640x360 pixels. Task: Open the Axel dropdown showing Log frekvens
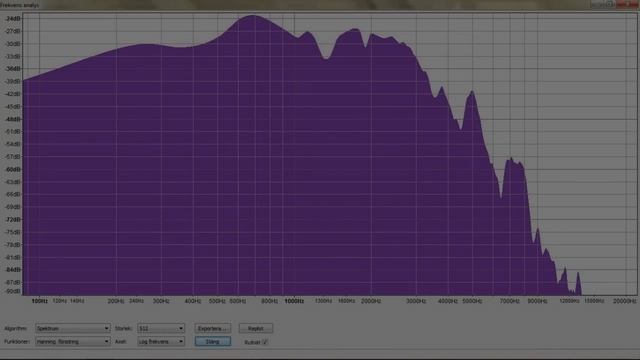click(161, 341)
